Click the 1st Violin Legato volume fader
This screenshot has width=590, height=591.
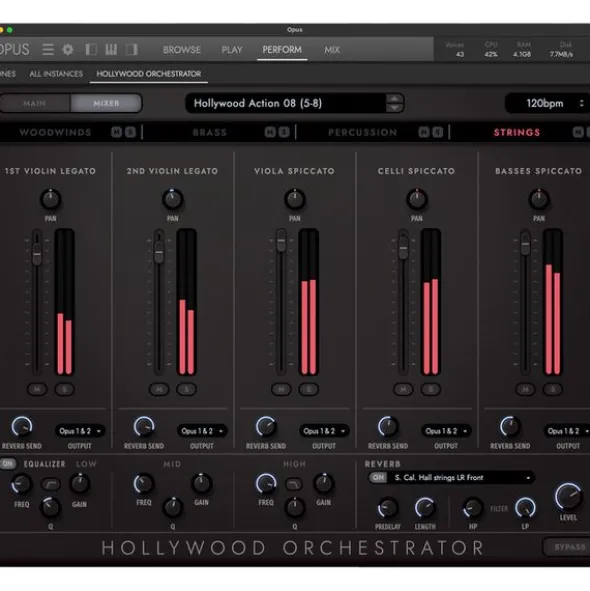point(37,254)
